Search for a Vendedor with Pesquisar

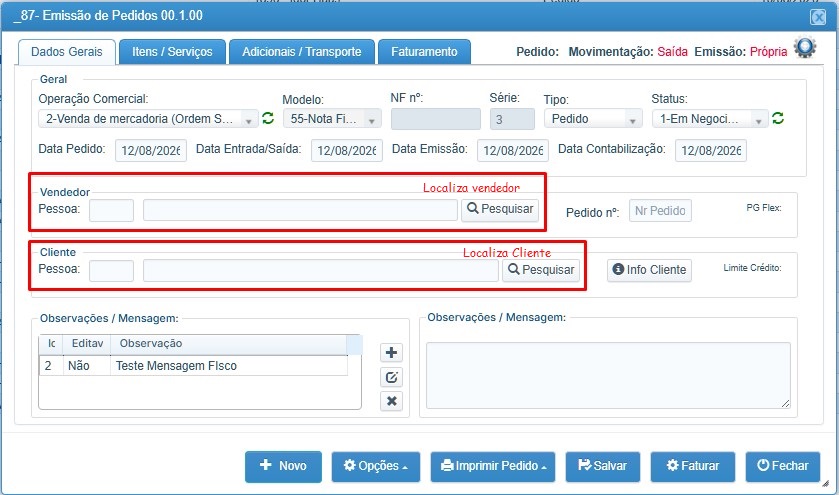click(x=500, y=209)
